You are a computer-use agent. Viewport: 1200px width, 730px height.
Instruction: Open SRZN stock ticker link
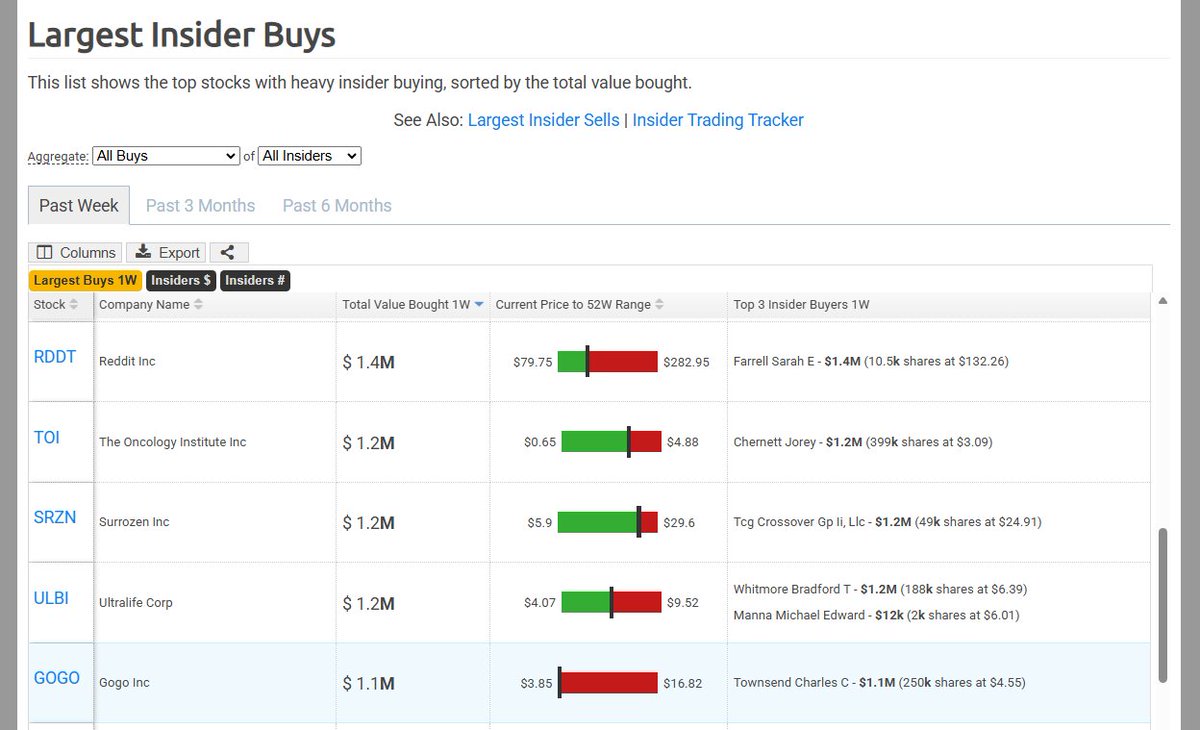[x=55, y=517]
